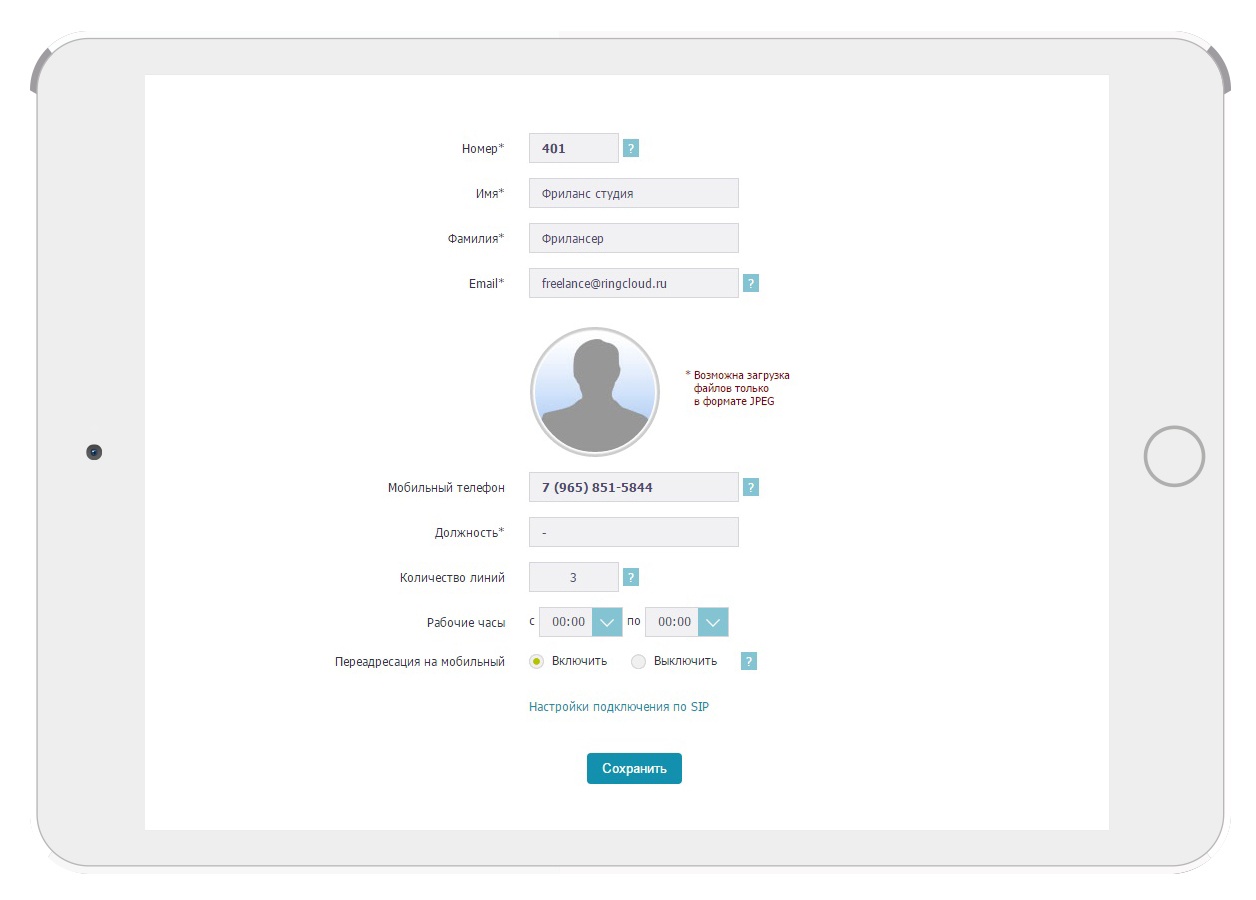This screenshot has width=1256, height=900.
Task: Click the Рабочие часы label
Action: point(466,623)
